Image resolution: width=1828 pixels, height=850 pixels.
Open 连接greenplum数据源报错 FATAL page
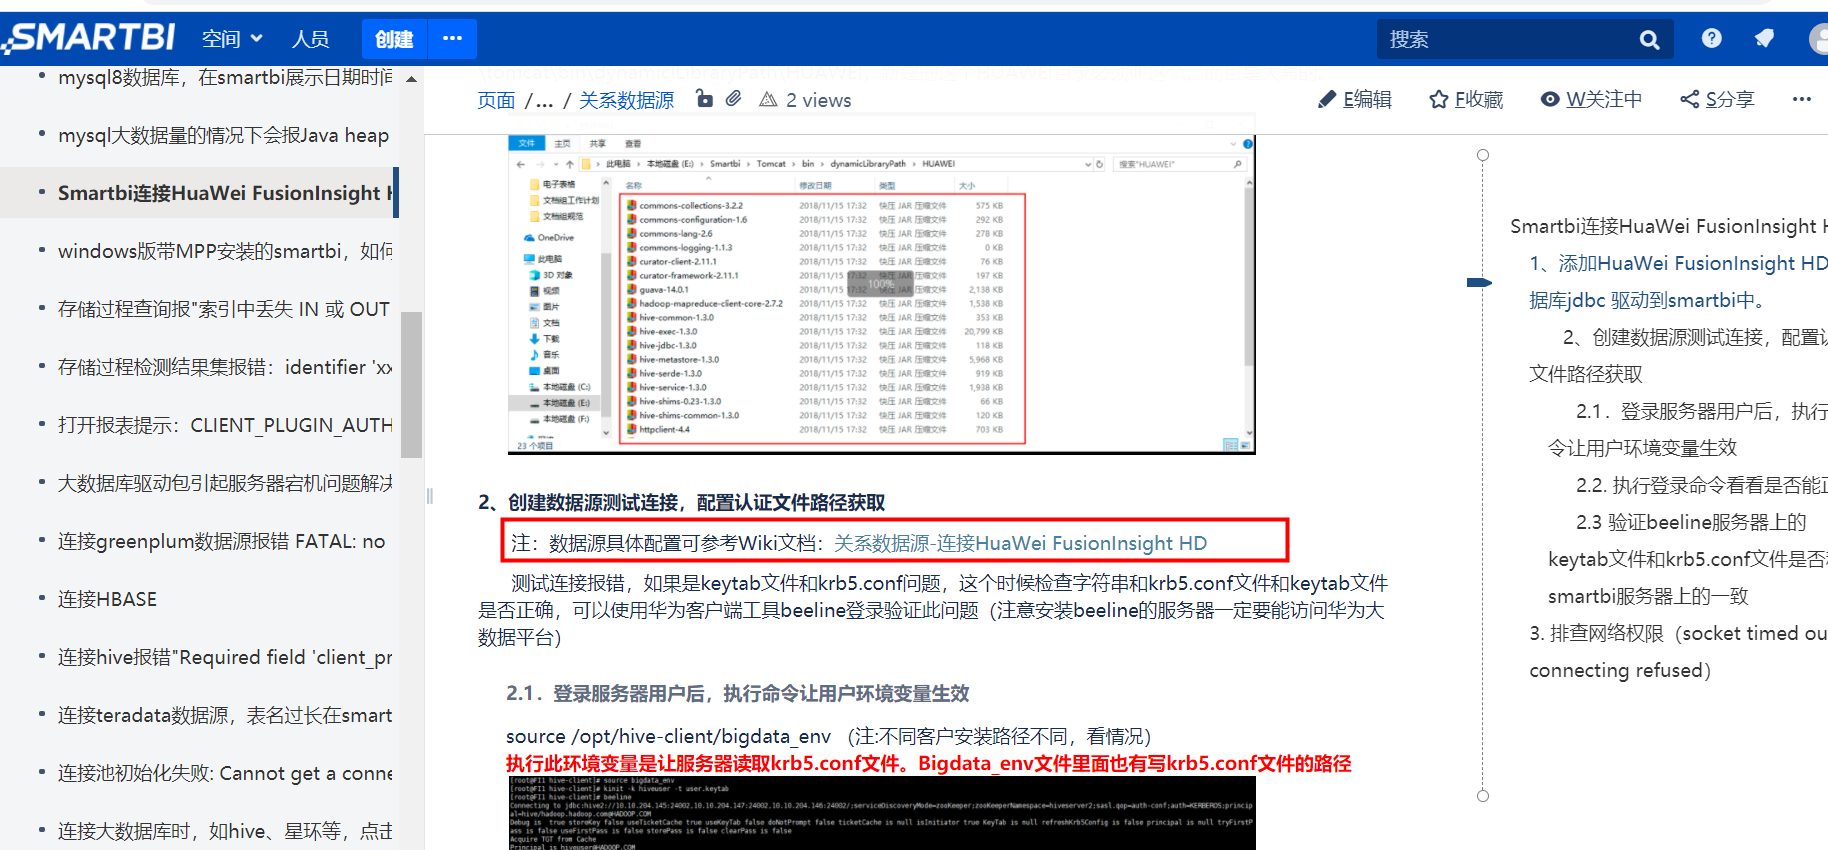pos(221,541)
